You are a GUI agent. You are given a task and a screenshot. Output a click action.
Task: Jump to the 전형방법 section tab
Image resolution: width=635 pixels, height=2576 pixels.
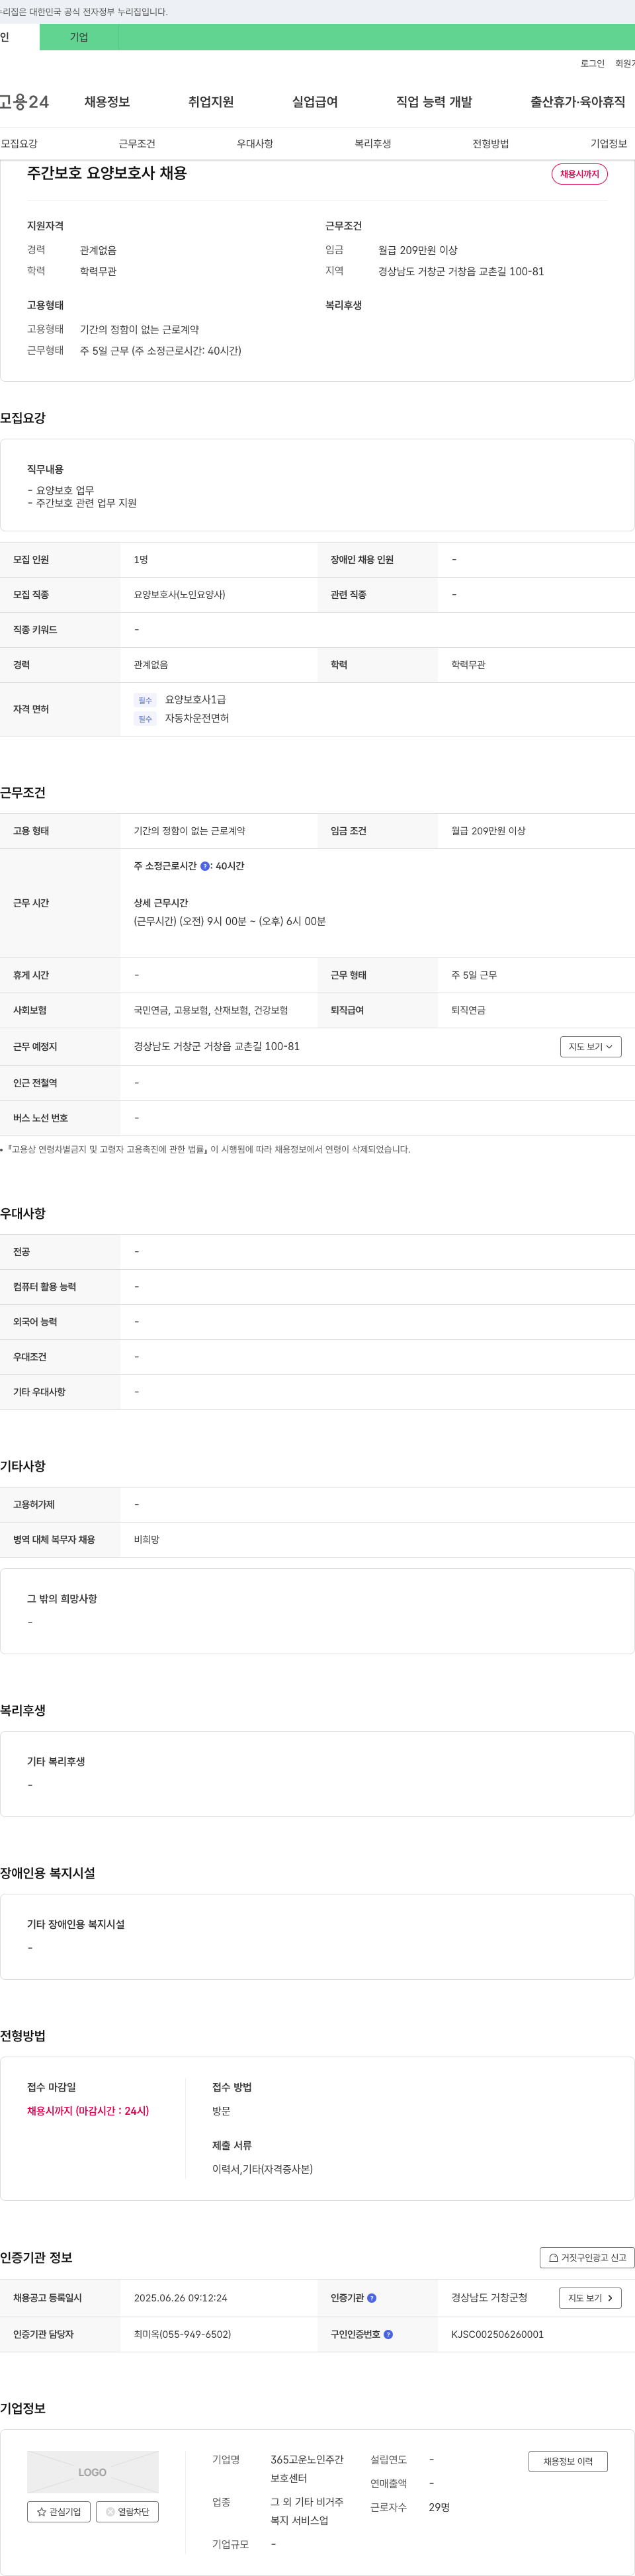[x=491, y=144]
